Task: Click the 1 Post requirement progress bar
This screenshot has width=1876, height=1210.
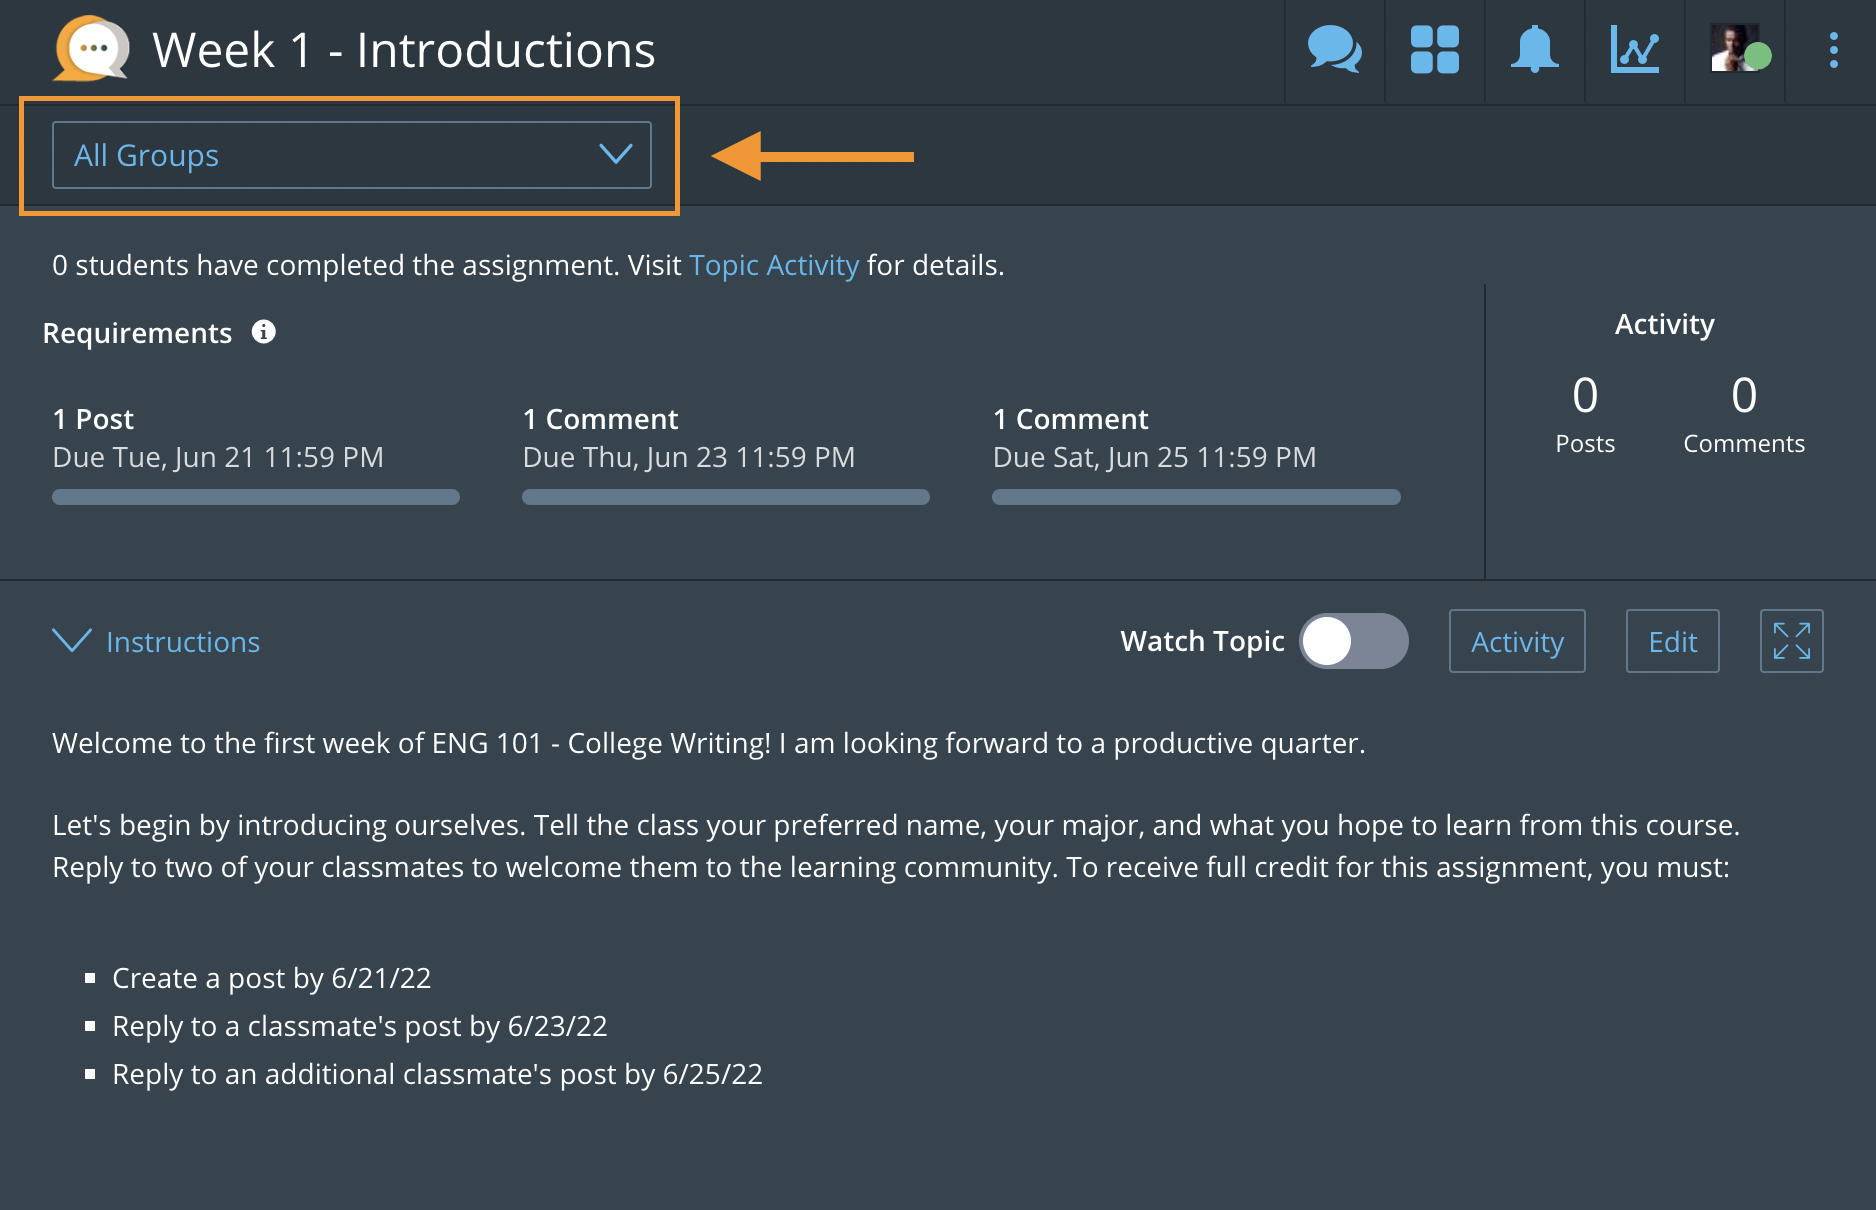Action: 256,497
